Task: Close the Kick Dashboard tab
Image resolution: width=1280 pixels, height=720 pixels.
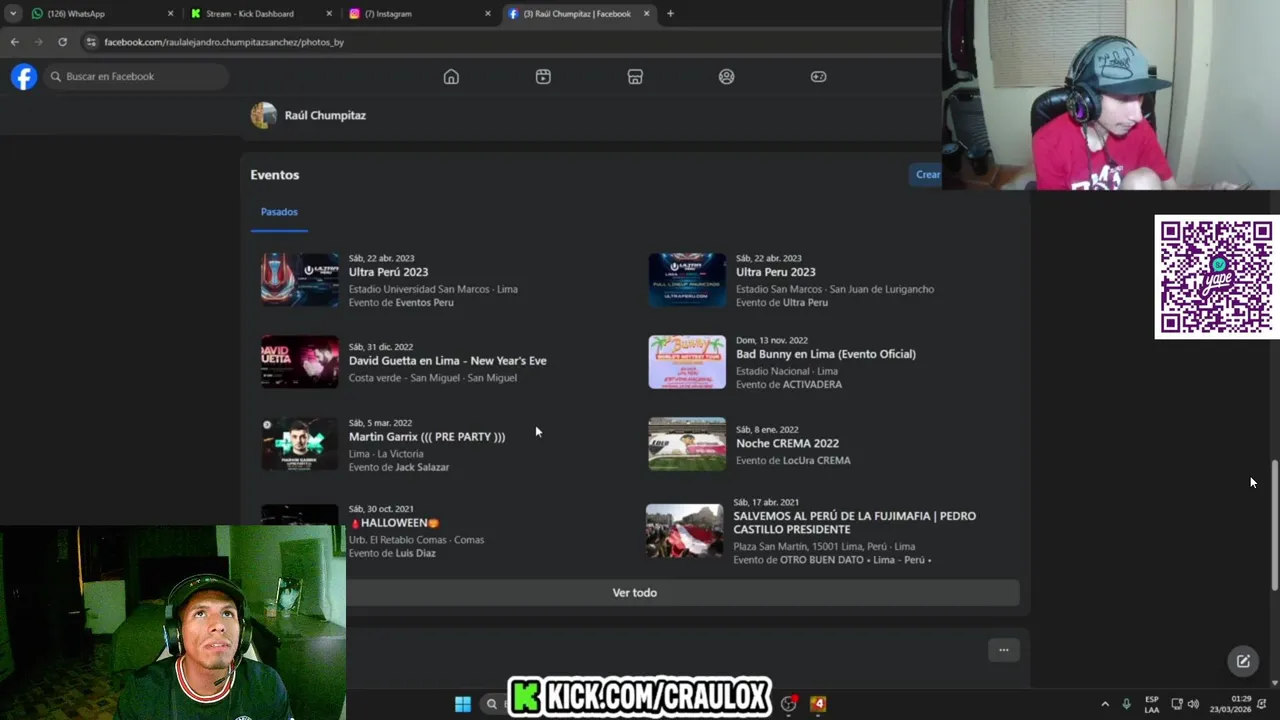Action: click(x=329, y=14)
